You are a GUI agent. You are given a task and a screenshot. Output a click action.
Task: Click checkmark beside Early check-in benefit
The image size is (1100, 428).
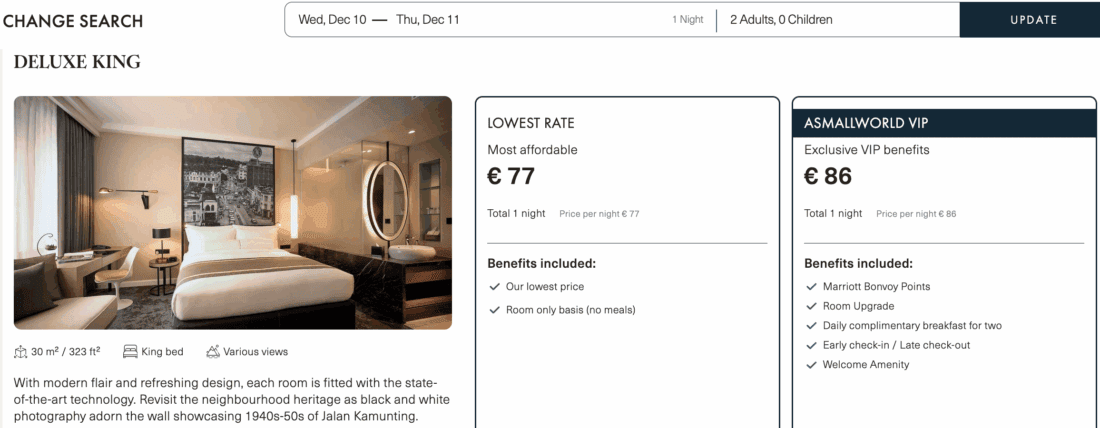pyautogui.click(x=811, y=345)
